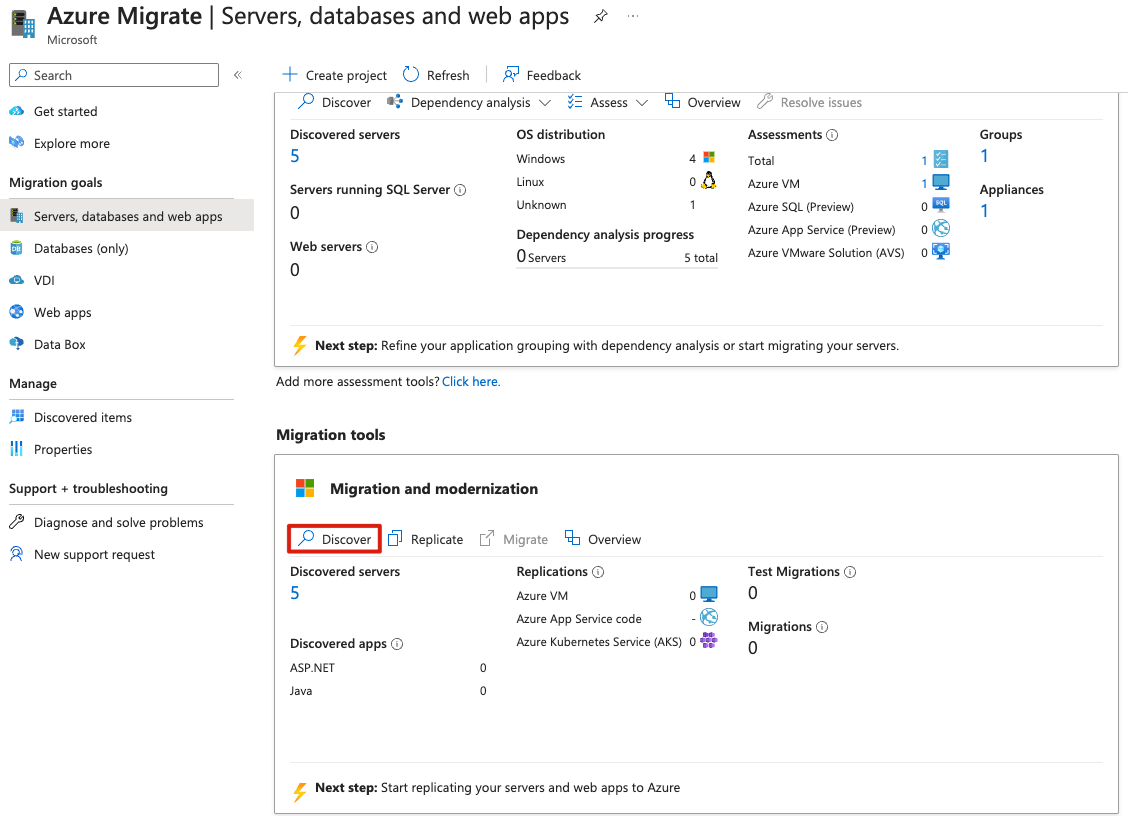Click the Click here link for assessment tools
The width and height of the screenshot is (1128, 816).
pos(470,381)
